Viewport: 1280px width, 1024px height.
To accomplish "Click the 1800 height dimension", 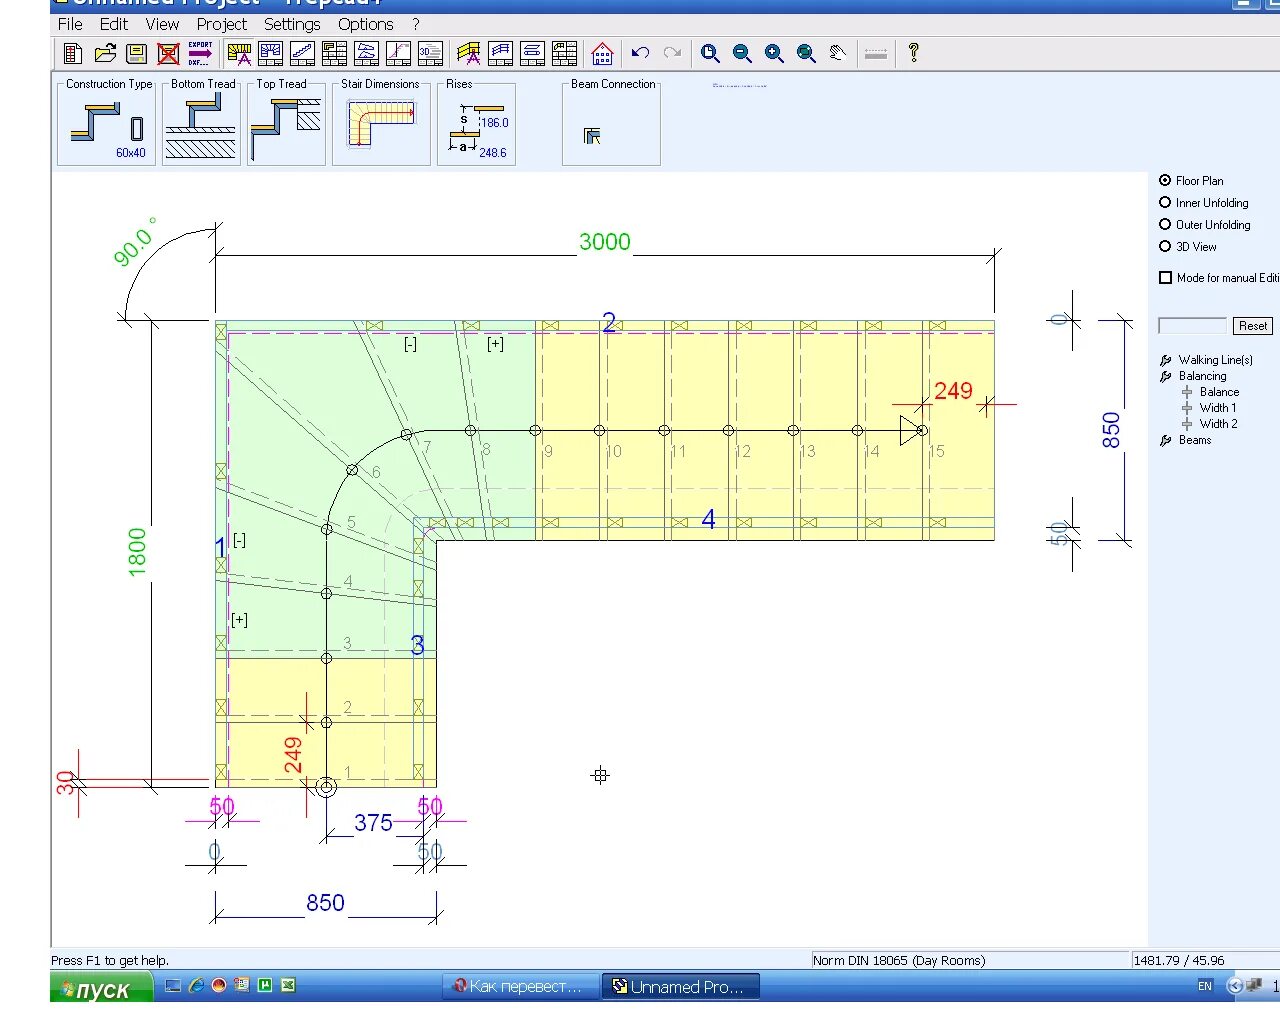I will pyautogui.click(x=137, y=551).
